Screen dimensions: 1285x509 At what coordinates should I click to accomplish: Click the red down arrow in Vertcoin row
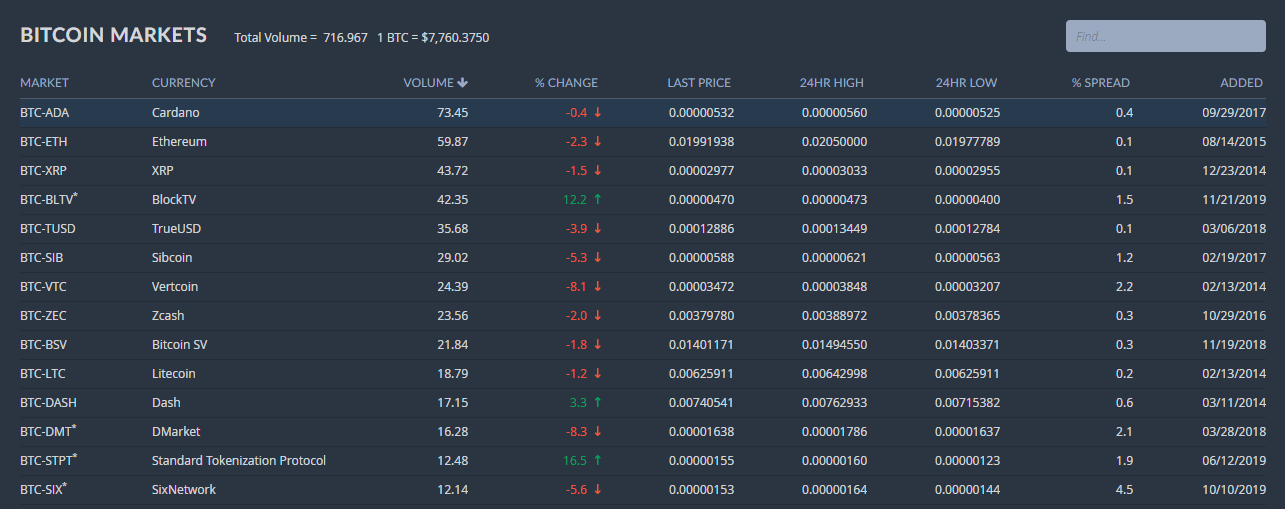tap(598, 287)
